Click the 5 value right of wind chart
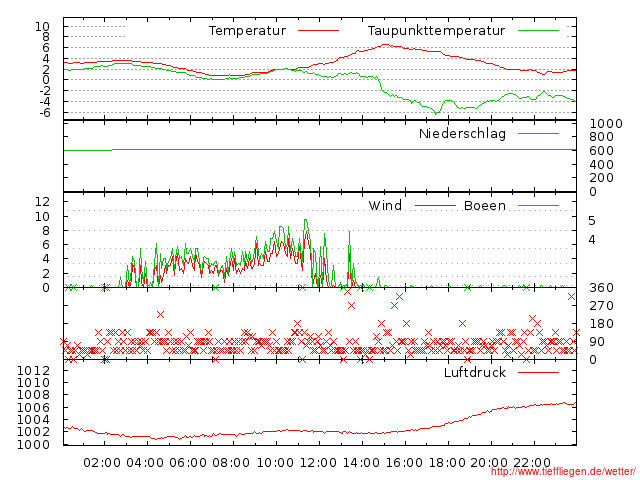This screenshot has height=480, width=640. click(592, 221)
